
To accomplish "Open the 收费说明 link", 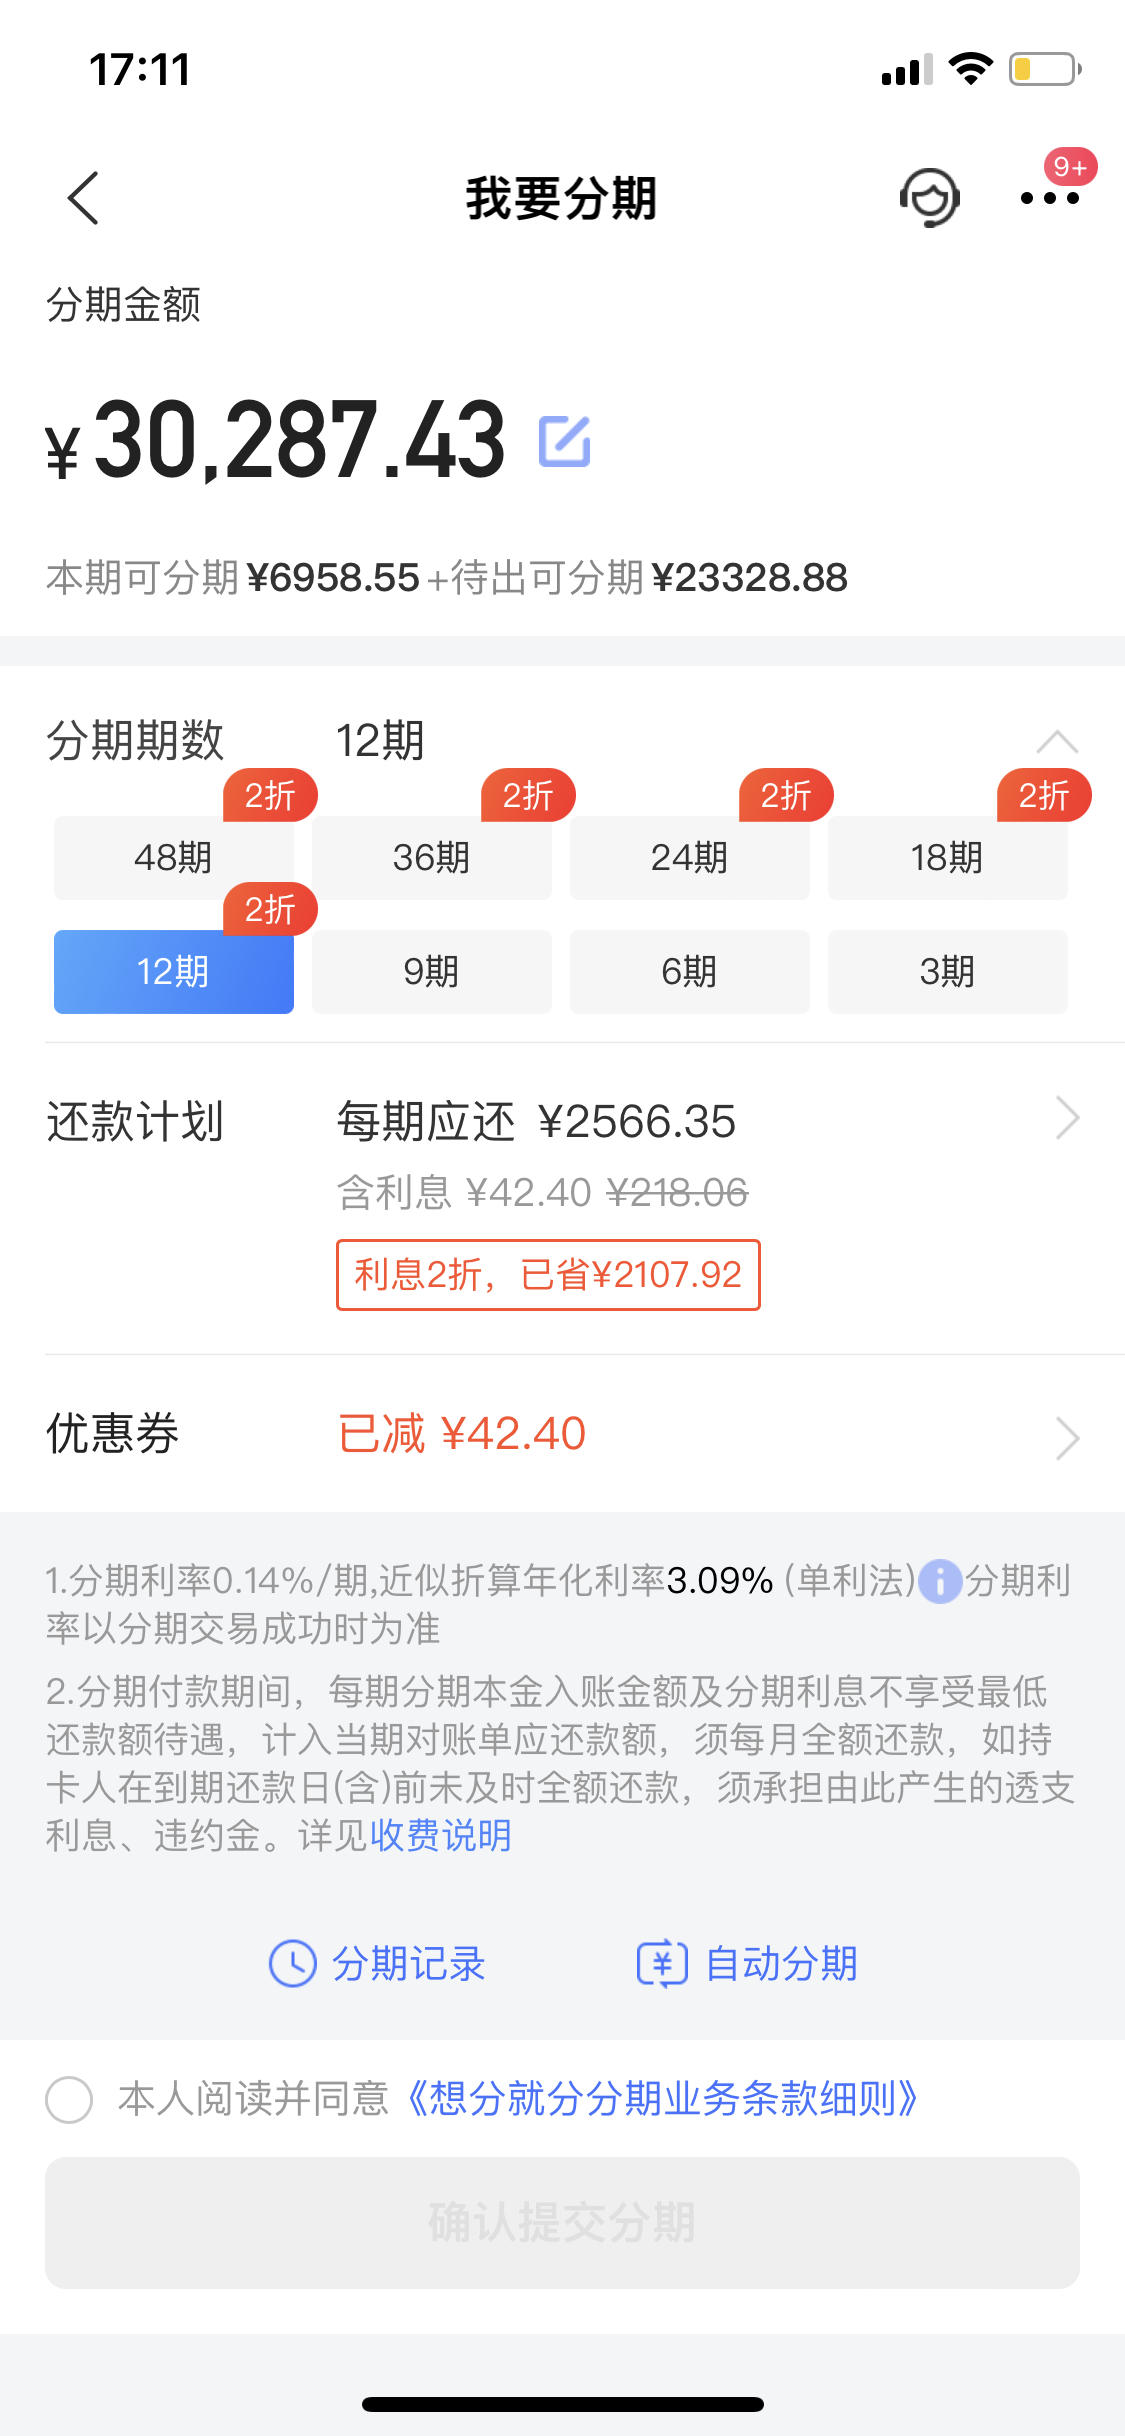I will point(441,1835).
